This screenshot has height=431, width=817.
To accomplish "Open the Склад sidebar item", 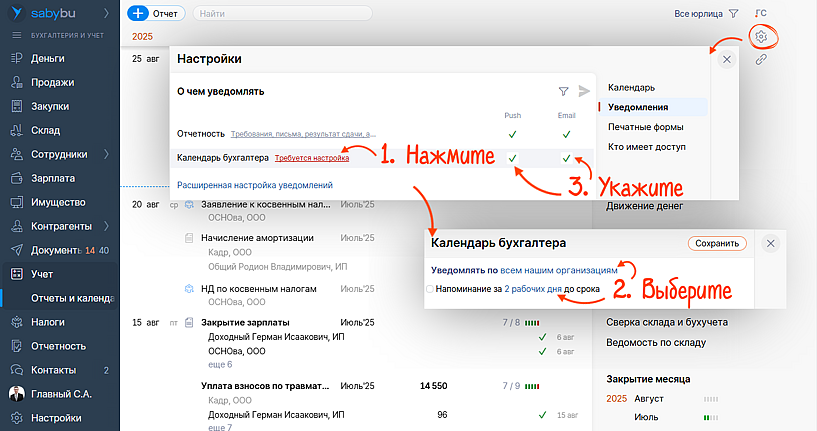I will click(46, 130).
